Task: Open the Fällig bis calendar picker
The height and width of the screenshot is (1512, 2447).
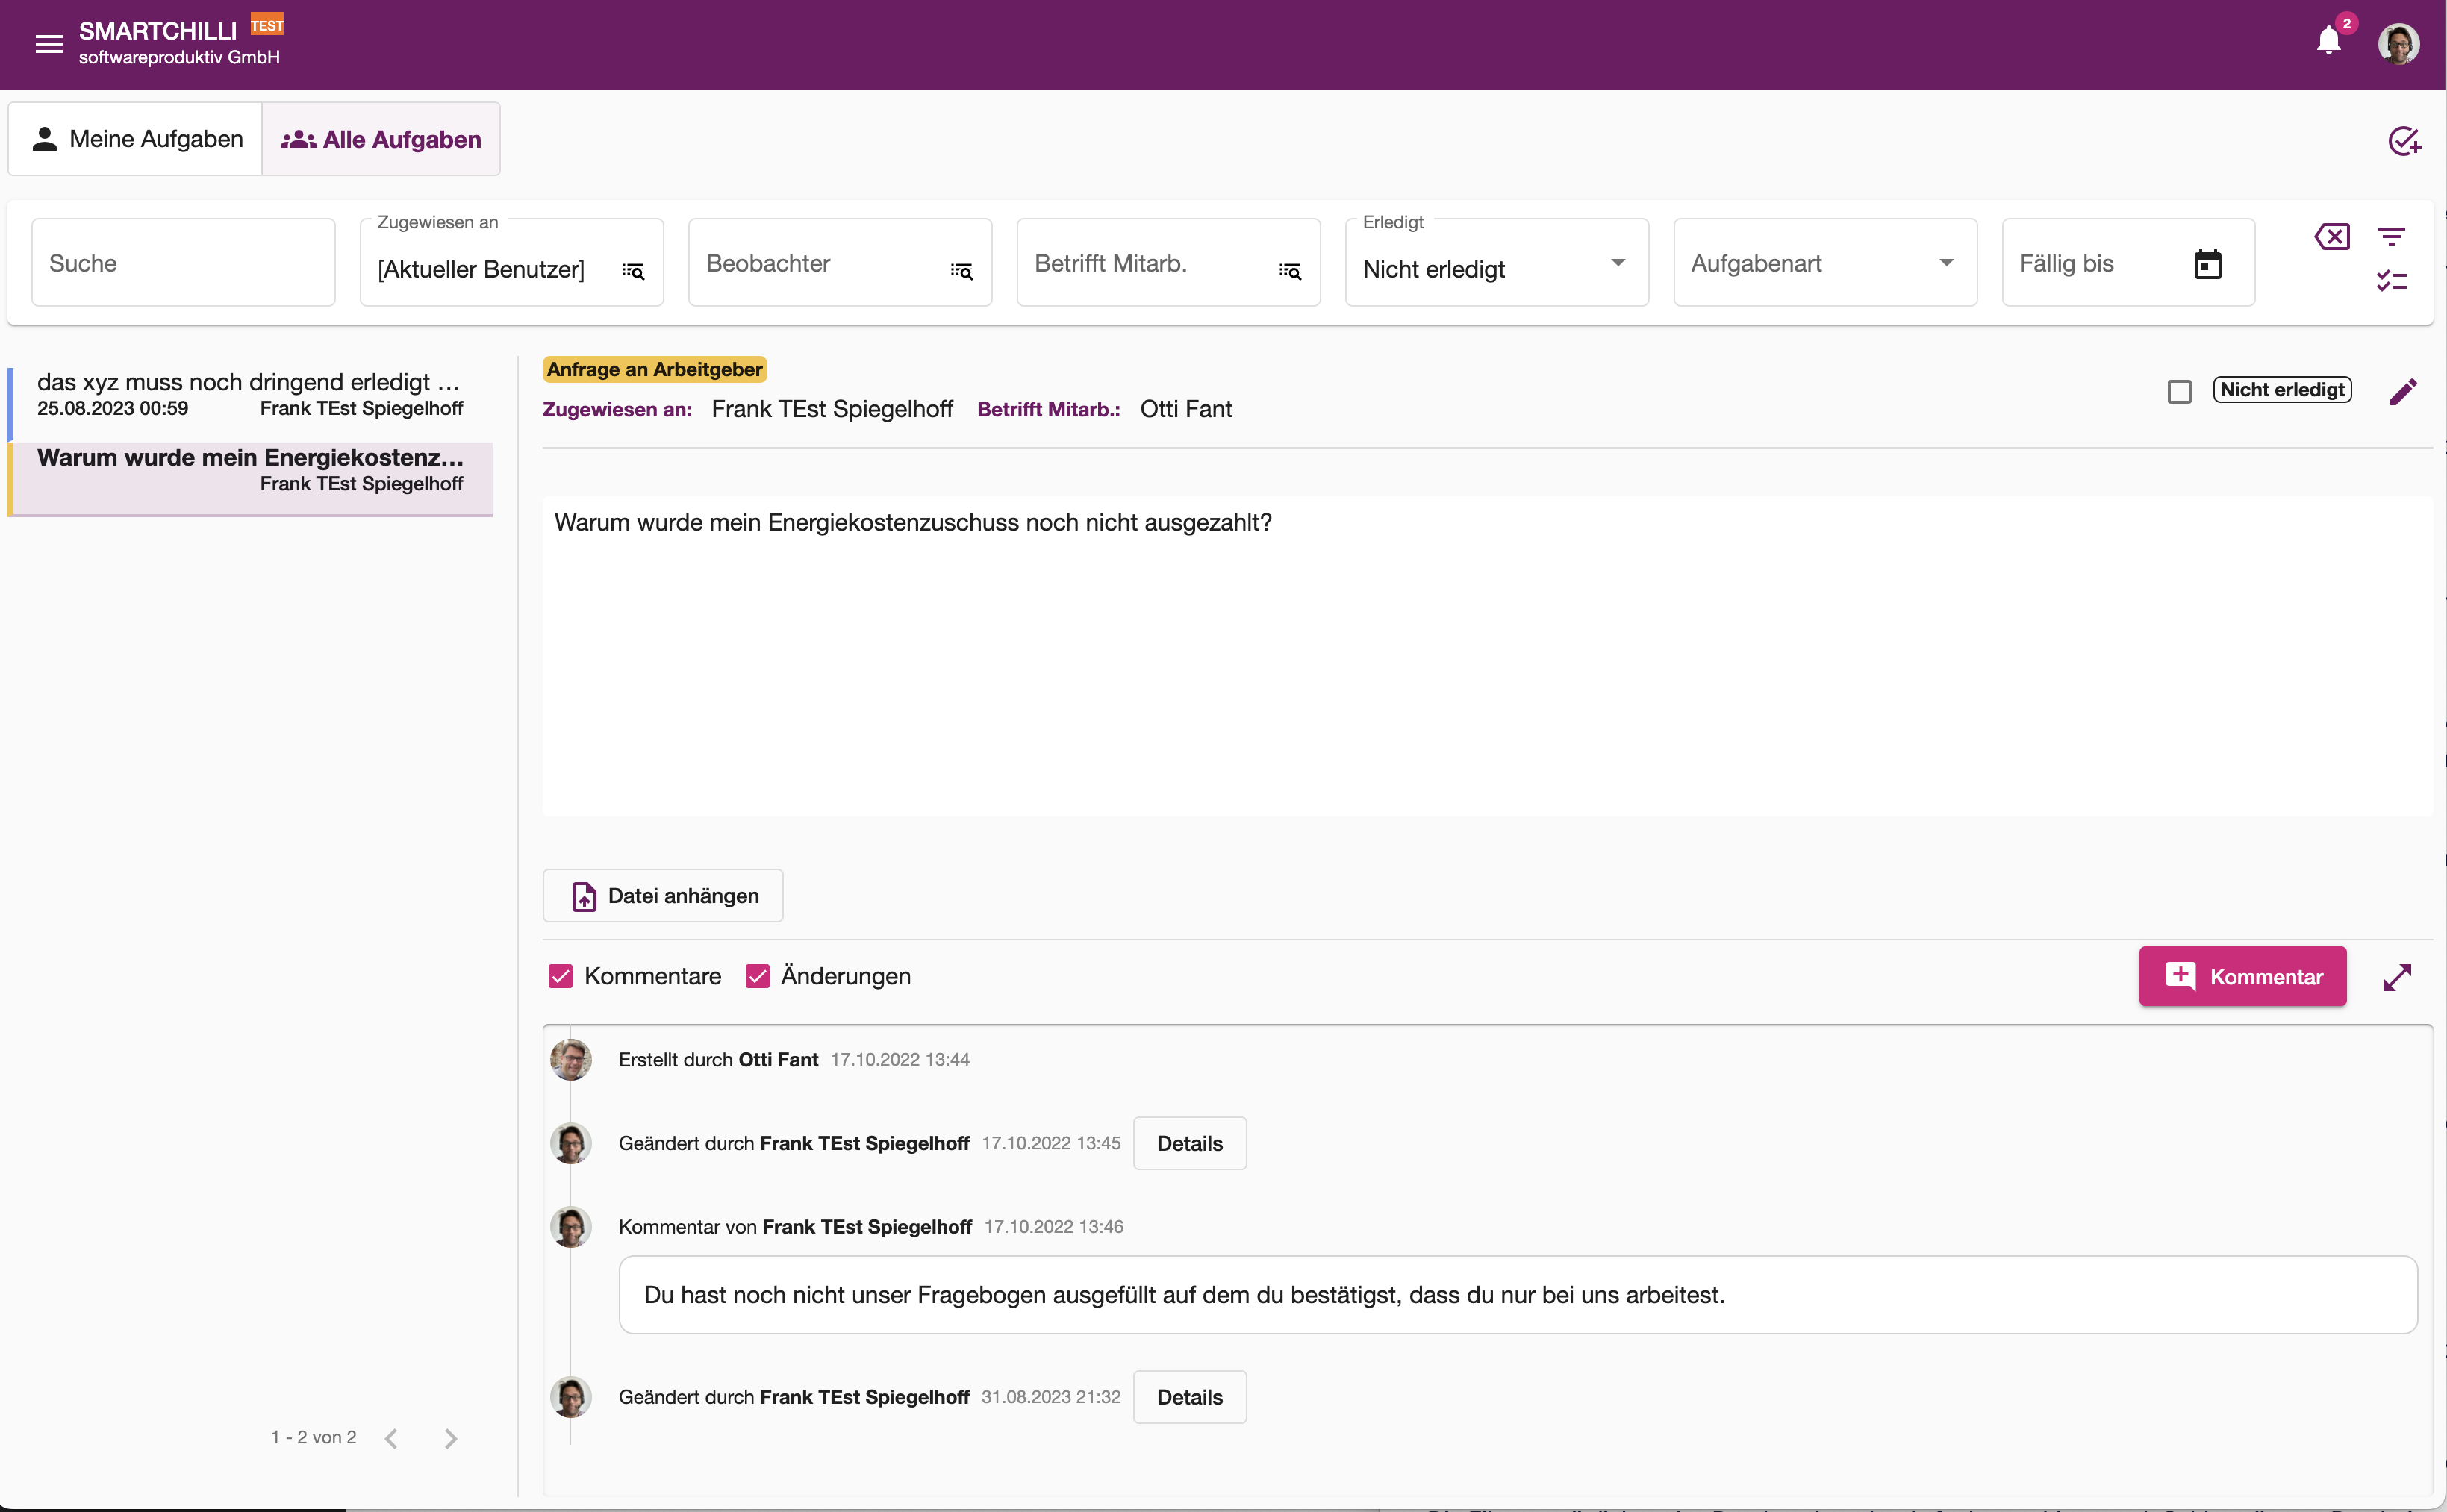Action: 2207,264
